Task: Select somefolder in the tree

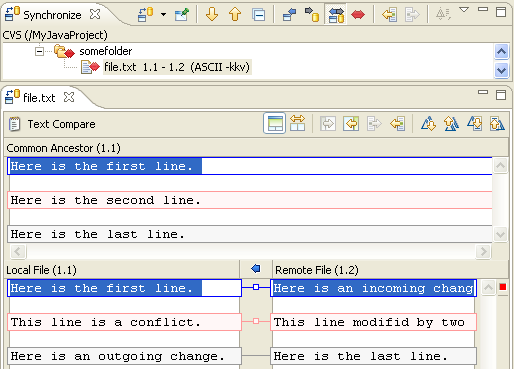Action: tap(105, 51)
